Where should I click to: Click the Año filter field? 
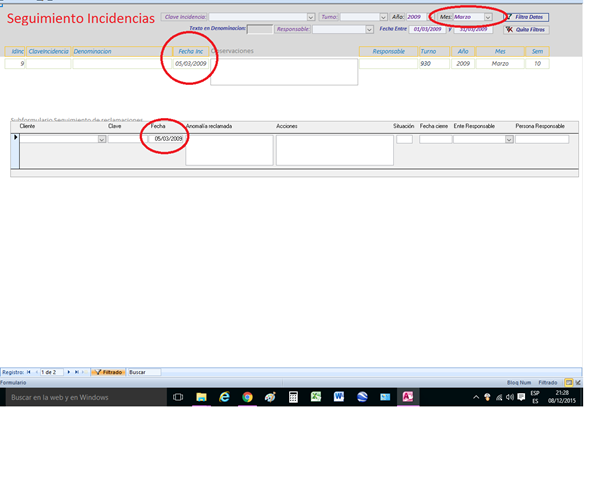(x=415, y=17)
